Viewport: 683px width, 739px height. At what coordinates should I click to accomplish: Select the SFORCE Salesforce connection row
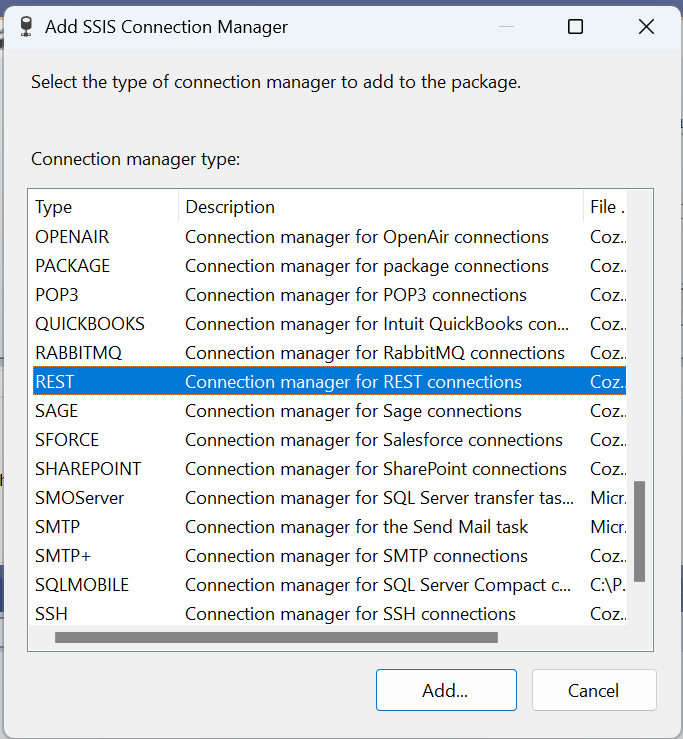[x=67, y=440]
